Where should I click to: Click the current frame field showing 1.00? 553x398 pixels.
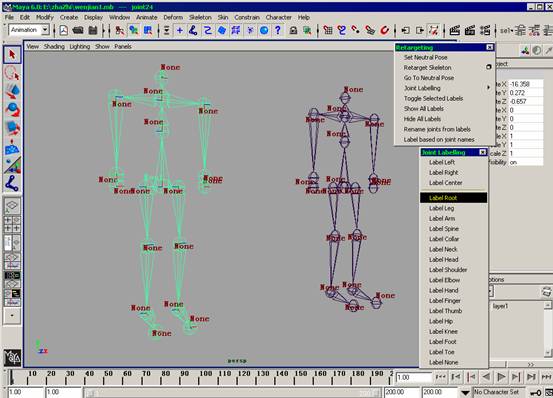tap(413, 377)
